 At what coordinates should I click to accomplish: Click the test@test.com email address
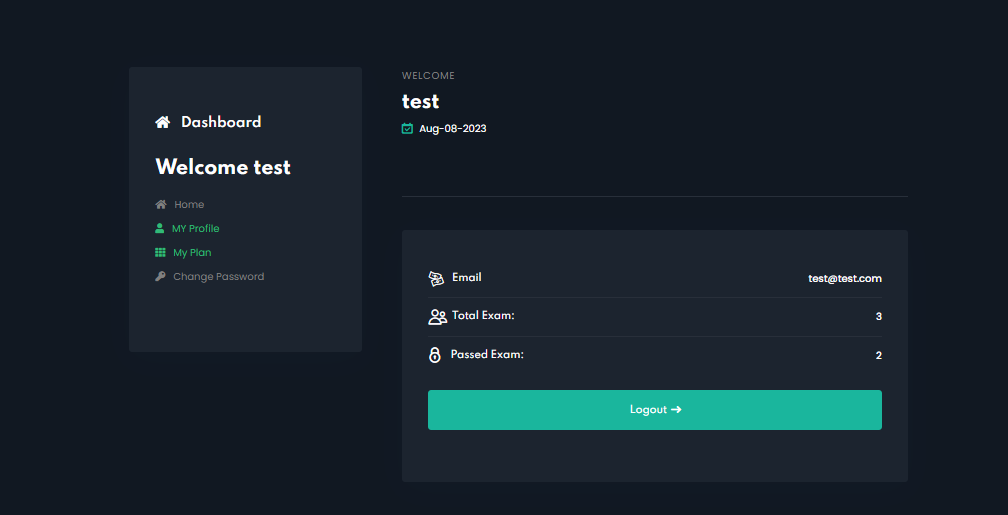pyautogui.click(x=845, y=278)
